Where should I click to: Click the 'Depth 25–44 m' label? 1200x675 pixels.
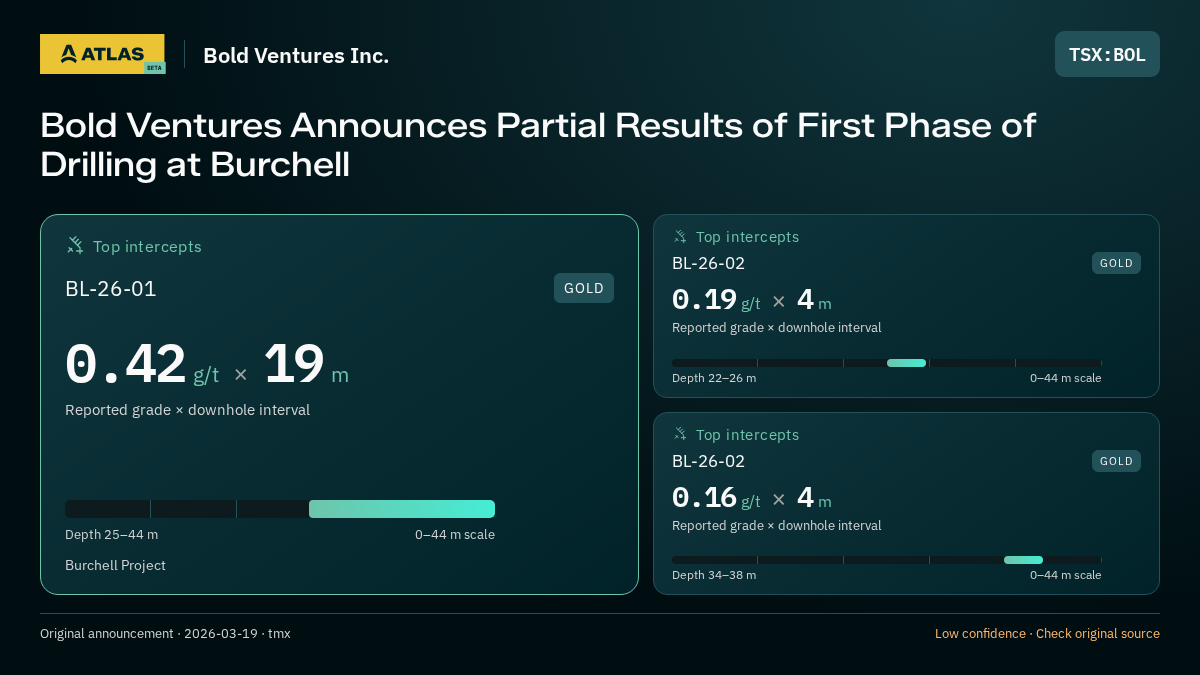(111, 535)
